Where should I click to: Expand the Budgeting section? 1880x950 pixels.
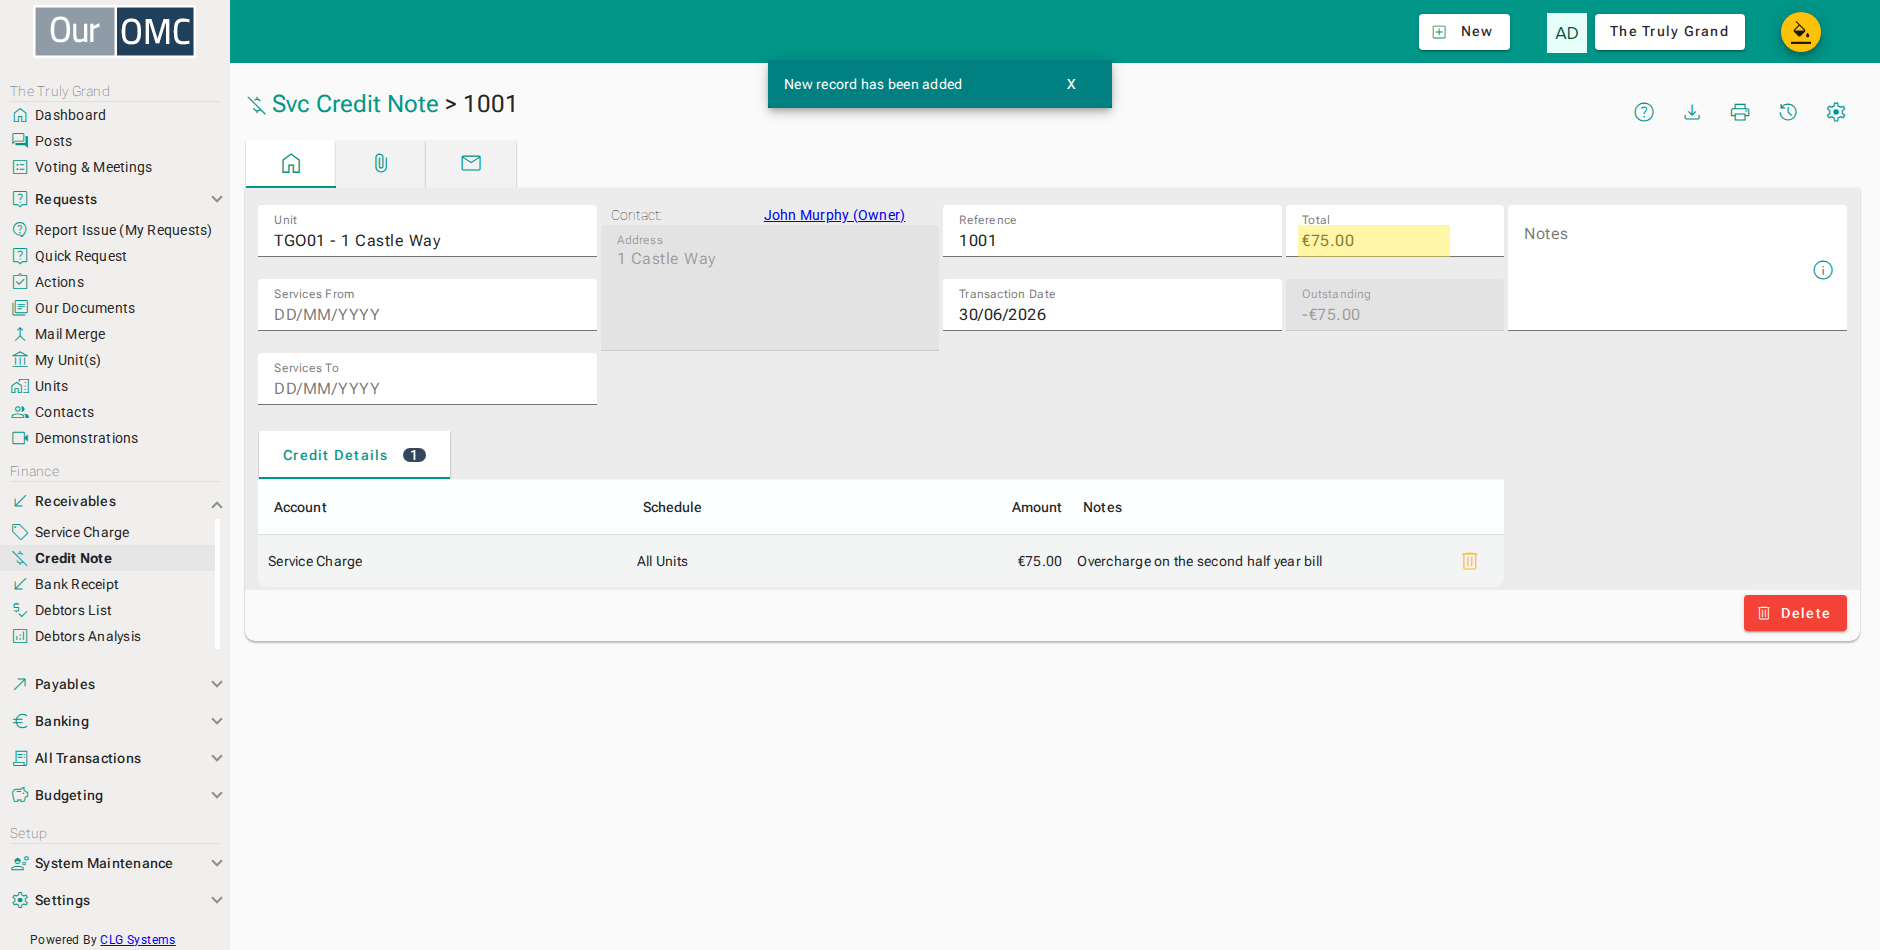pos(217,795)
